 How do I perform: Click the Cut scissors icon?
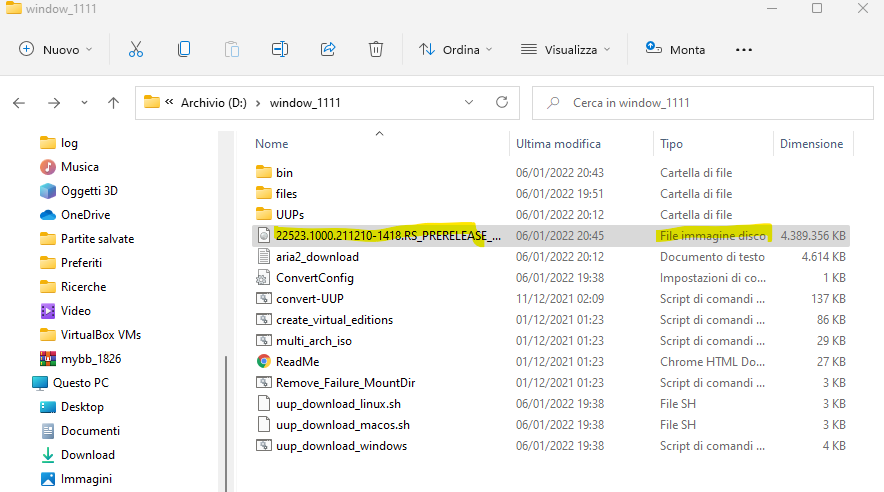pyautogui.click(x=136, y=49)
